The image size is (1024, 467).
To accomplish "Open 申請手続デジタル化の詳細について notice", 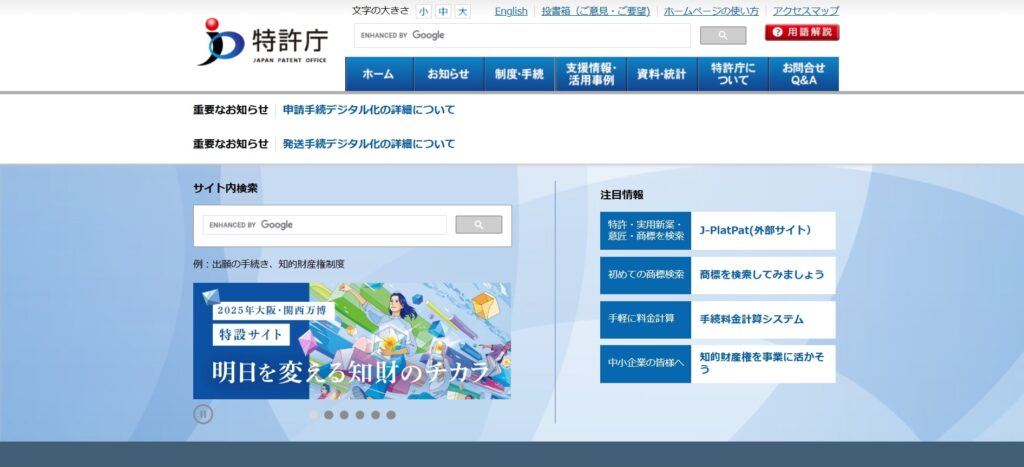I will [368, 110].
